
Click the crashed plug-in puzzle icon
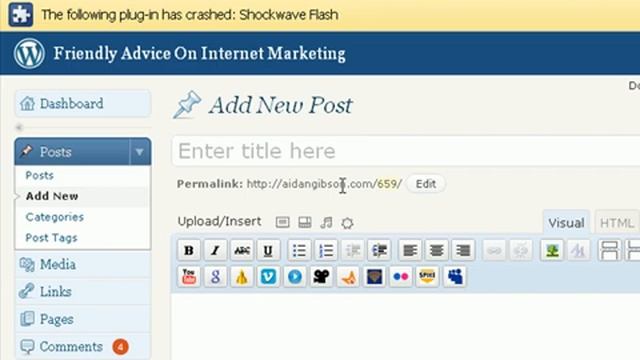(20, 14)
